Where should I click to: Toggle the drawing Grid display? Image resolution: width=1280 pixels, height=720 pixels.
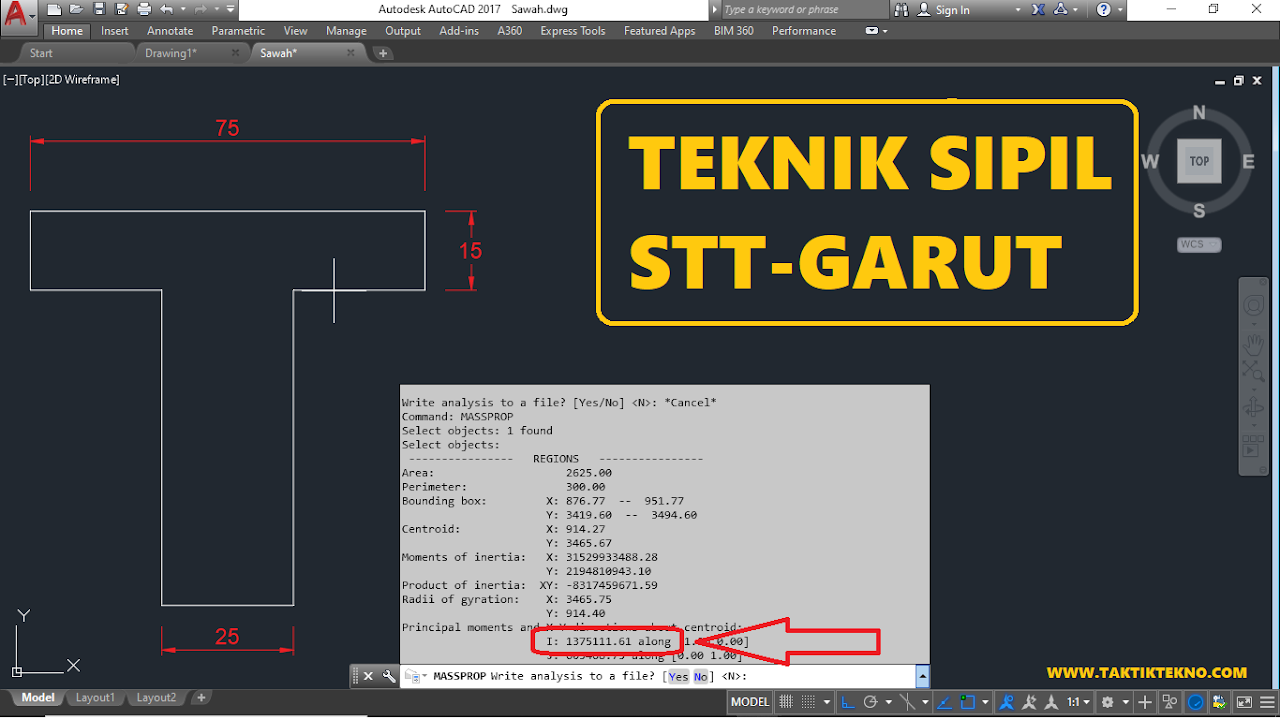click(786, 702)
